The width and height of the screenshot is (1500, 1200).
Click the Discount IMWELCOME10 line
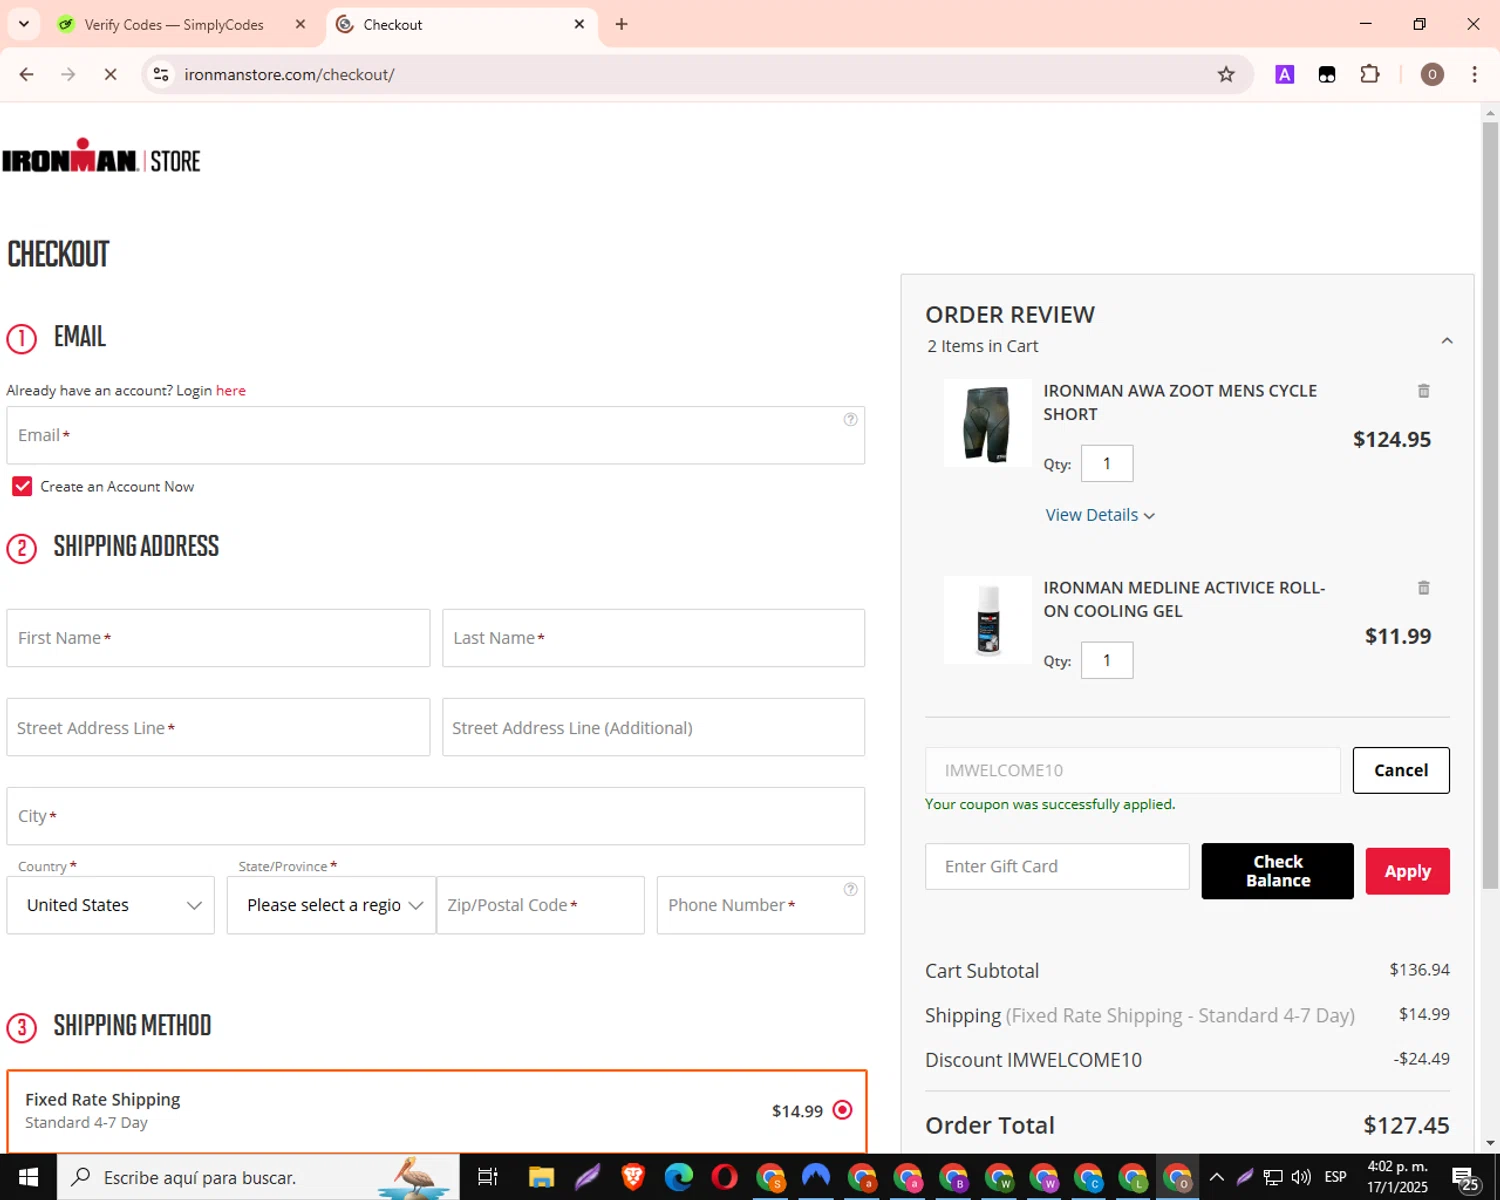coord(1187,1060)
